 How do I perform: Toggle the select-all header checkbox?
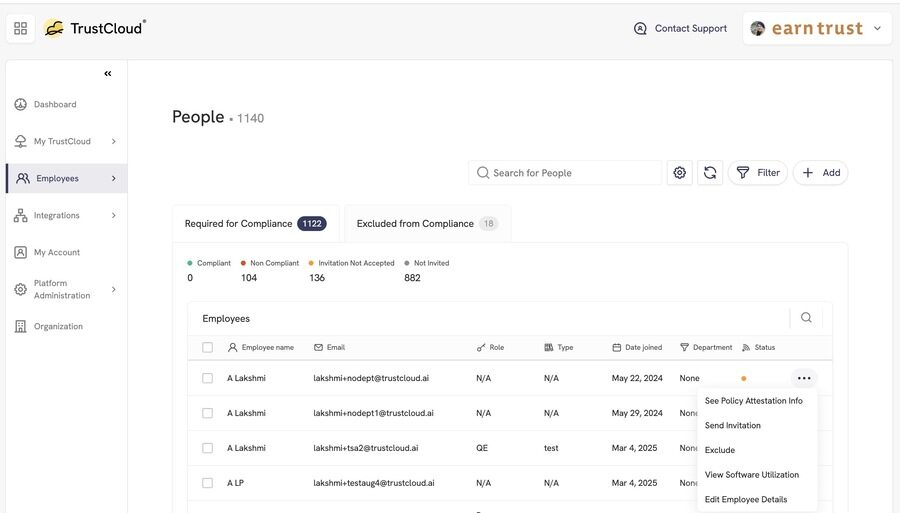point(207,347)
